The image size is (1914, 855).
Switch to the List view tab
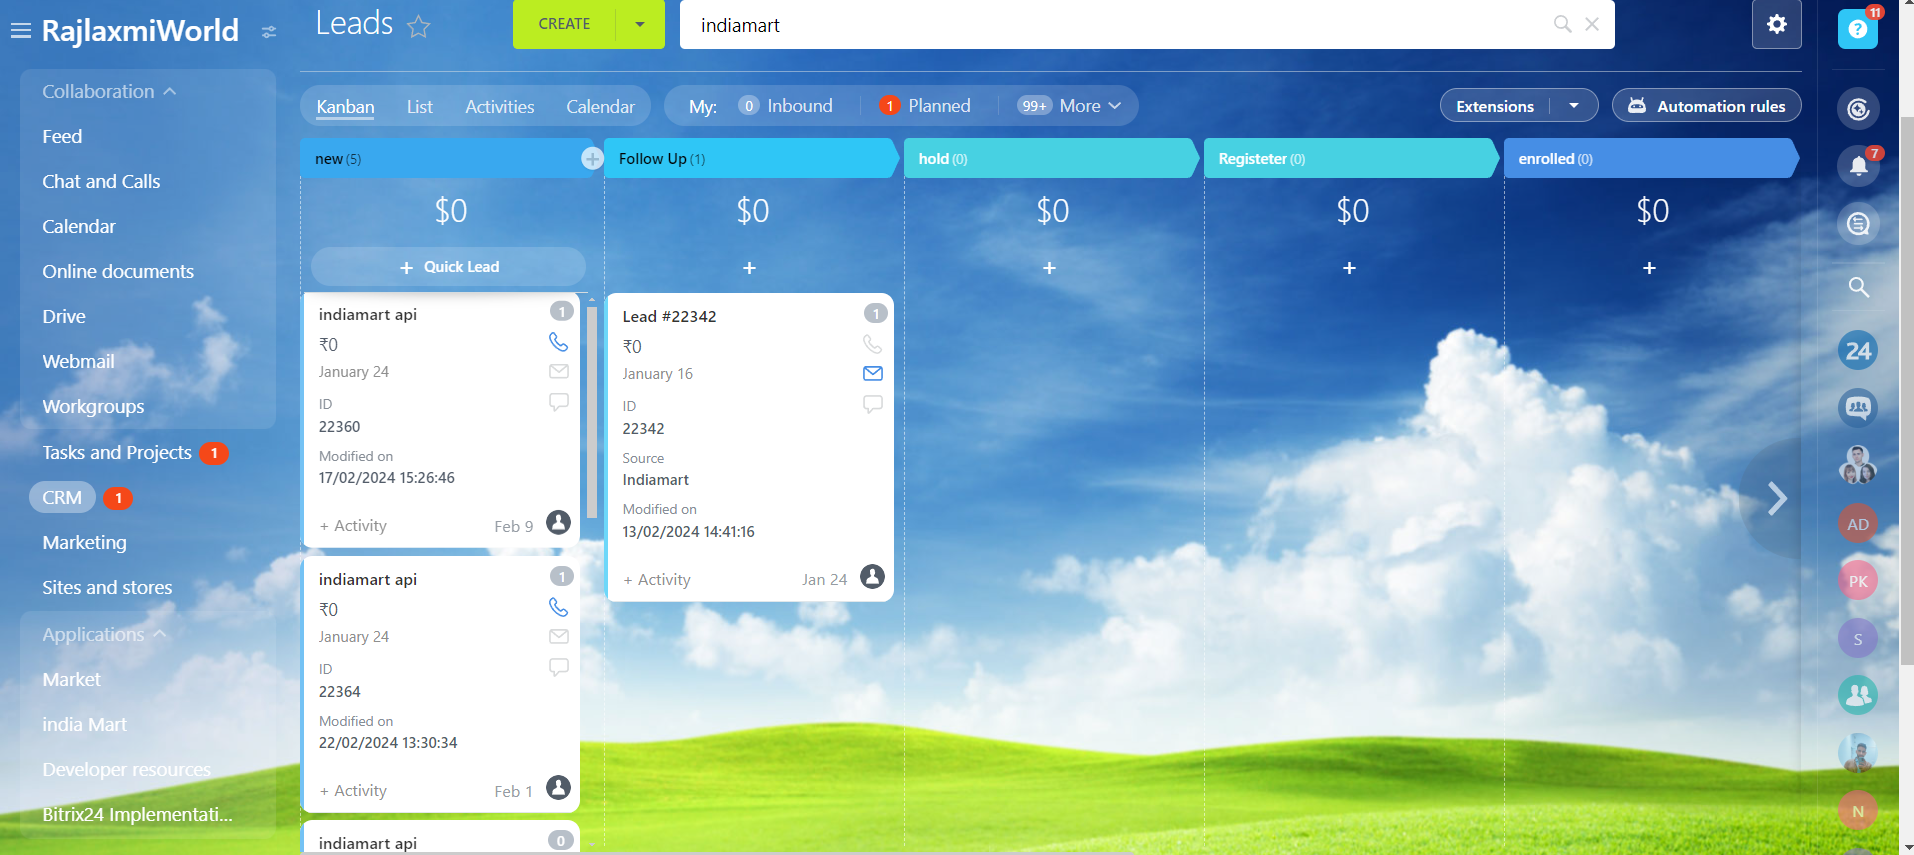[419, 107]
